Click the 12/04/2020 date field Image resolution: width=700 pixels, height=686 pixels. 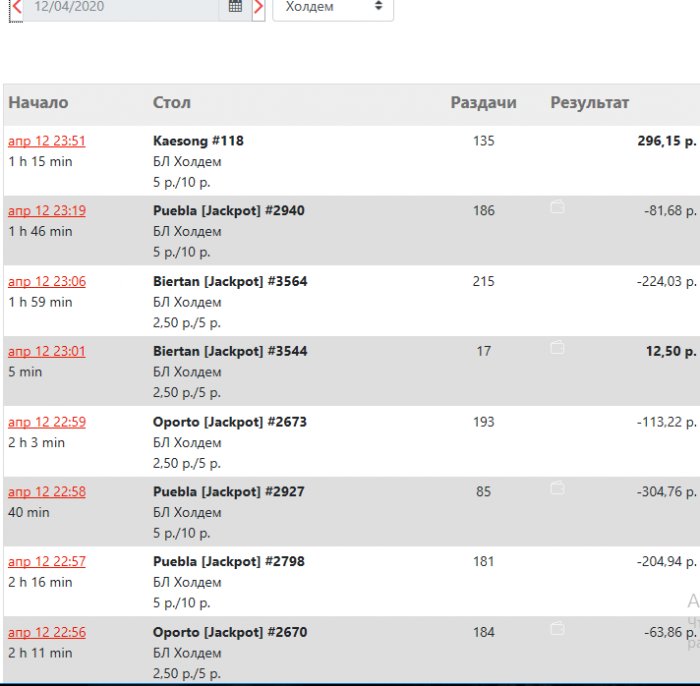120,6
